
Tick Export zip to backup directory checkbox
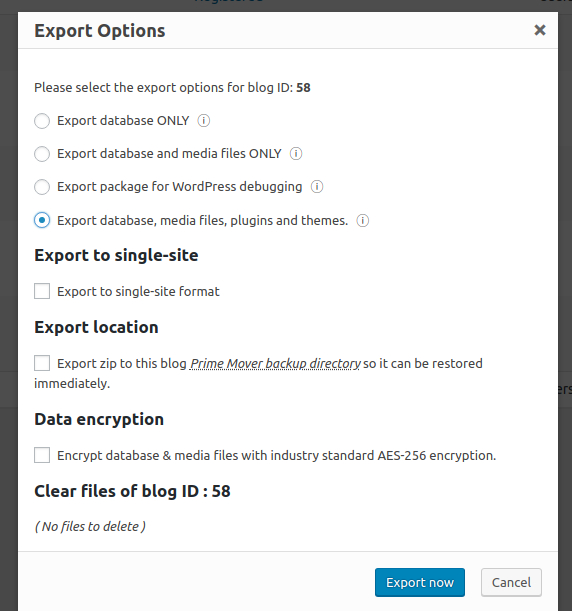point(42,363)
